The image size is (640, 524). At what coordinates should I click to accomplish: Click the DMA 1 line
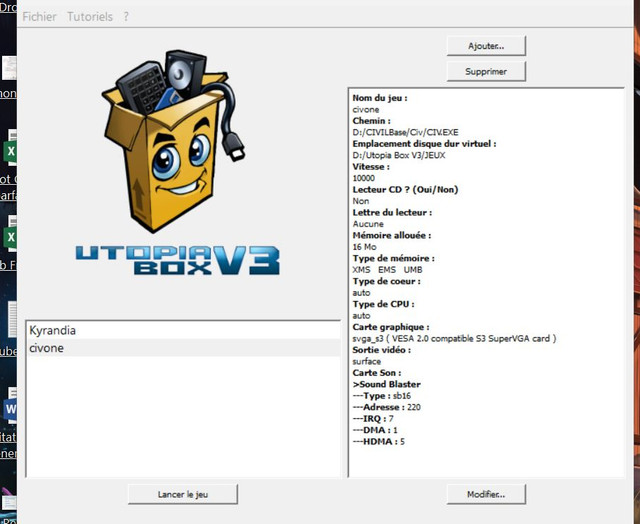pyautogui.click(x=375, y=430)
